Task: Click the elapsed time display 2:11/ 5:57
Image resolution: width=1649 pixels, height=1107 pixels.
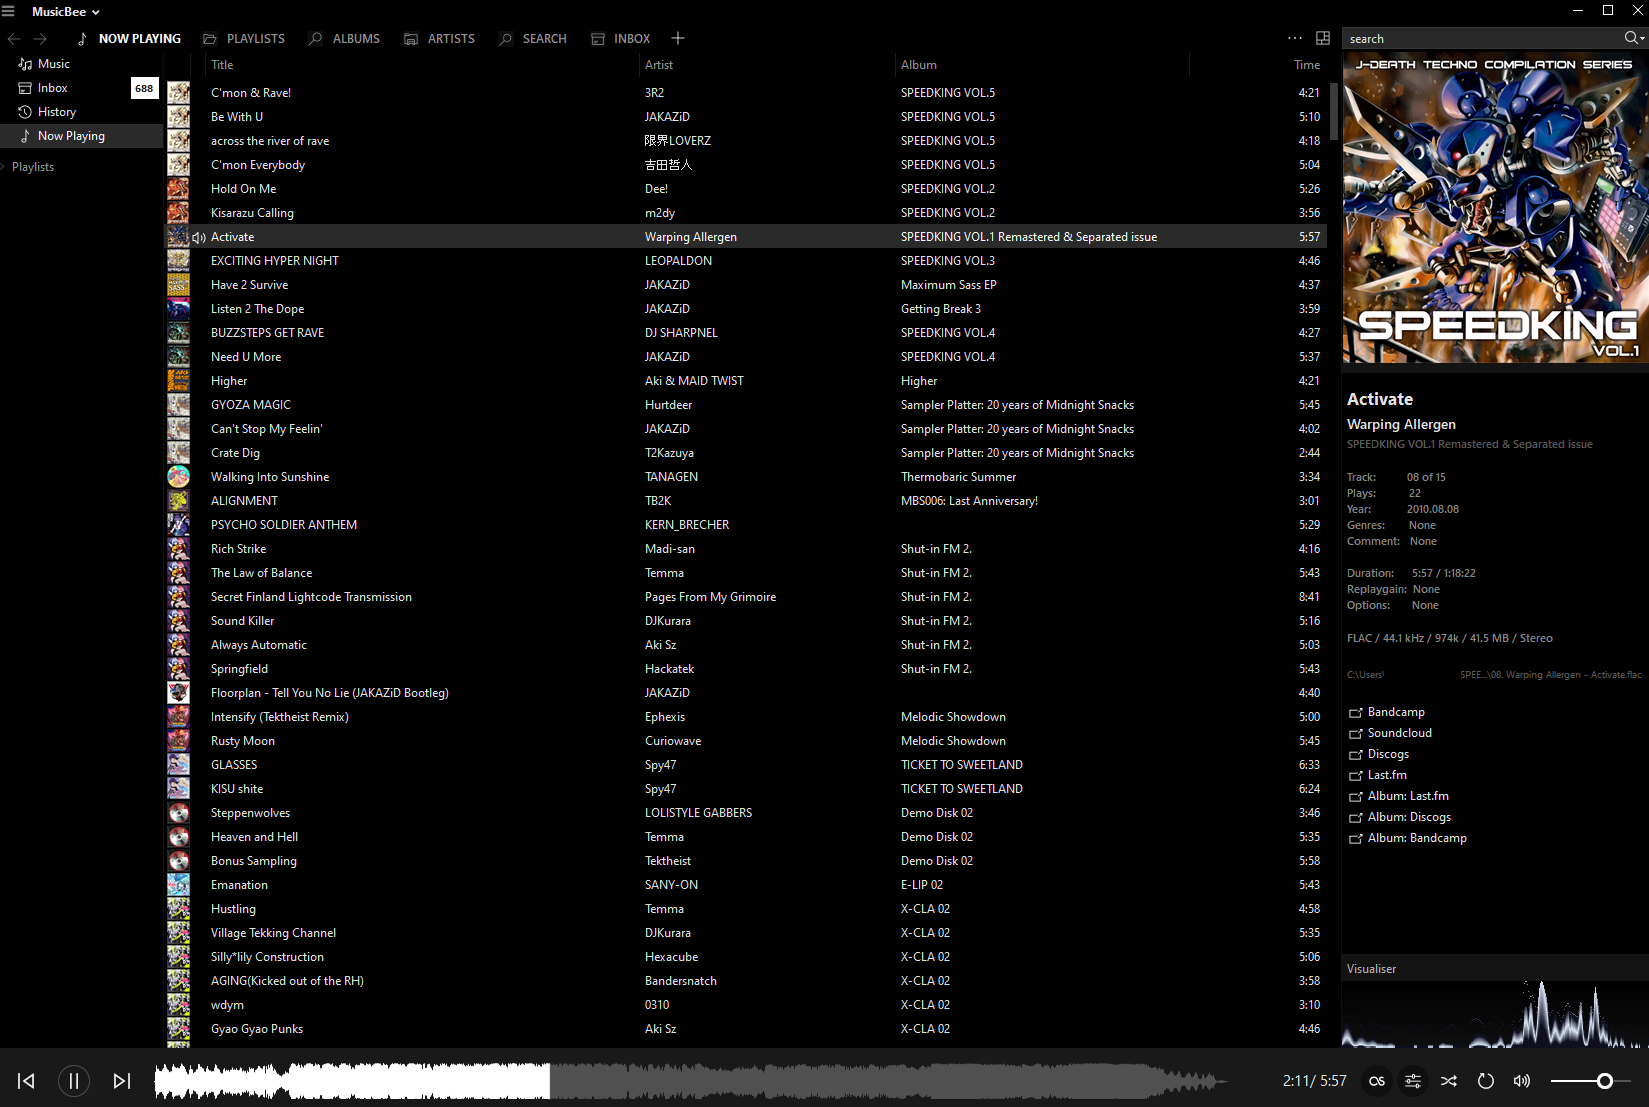Action: [1314, 1081]
